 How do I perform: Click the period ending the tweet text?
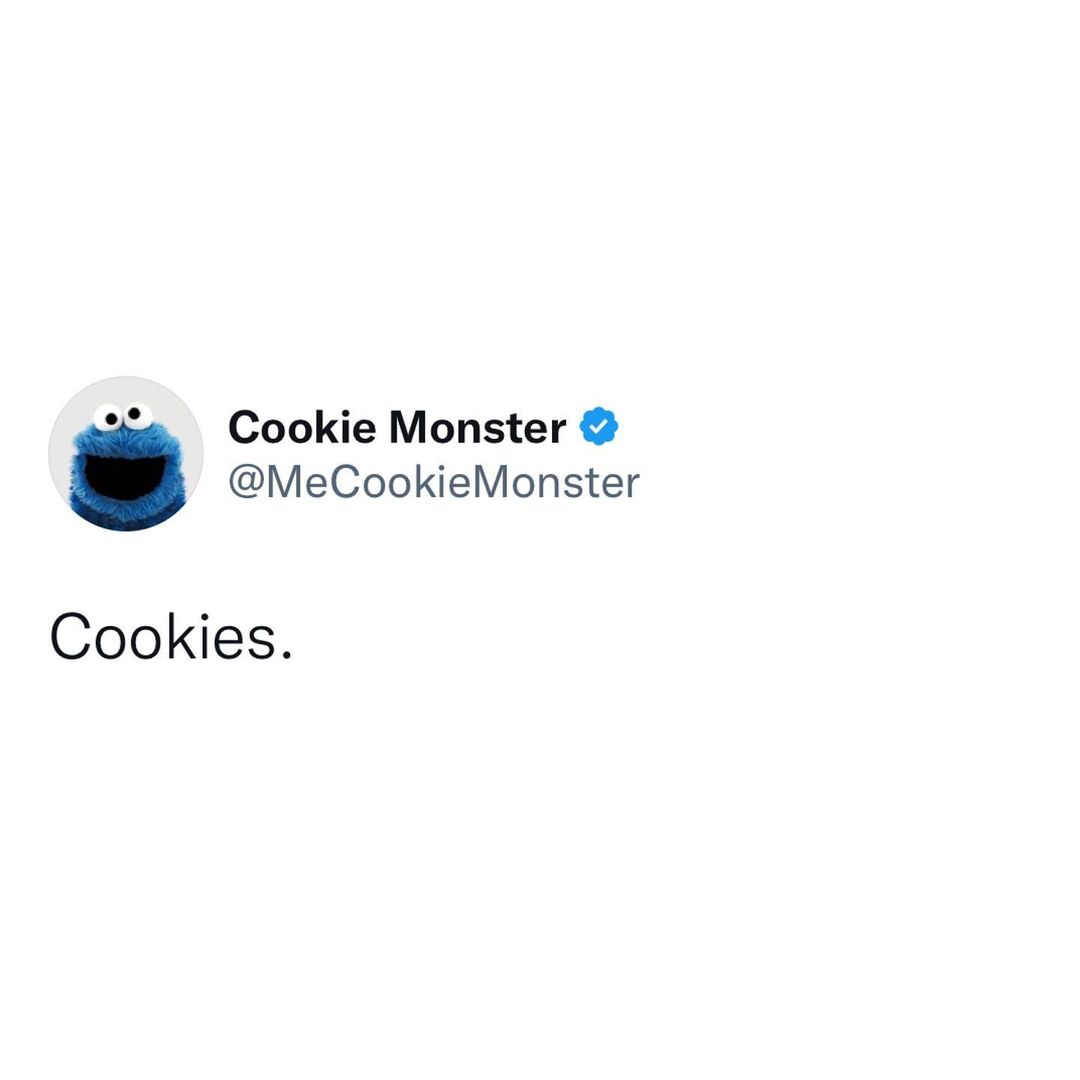point(287,654)
